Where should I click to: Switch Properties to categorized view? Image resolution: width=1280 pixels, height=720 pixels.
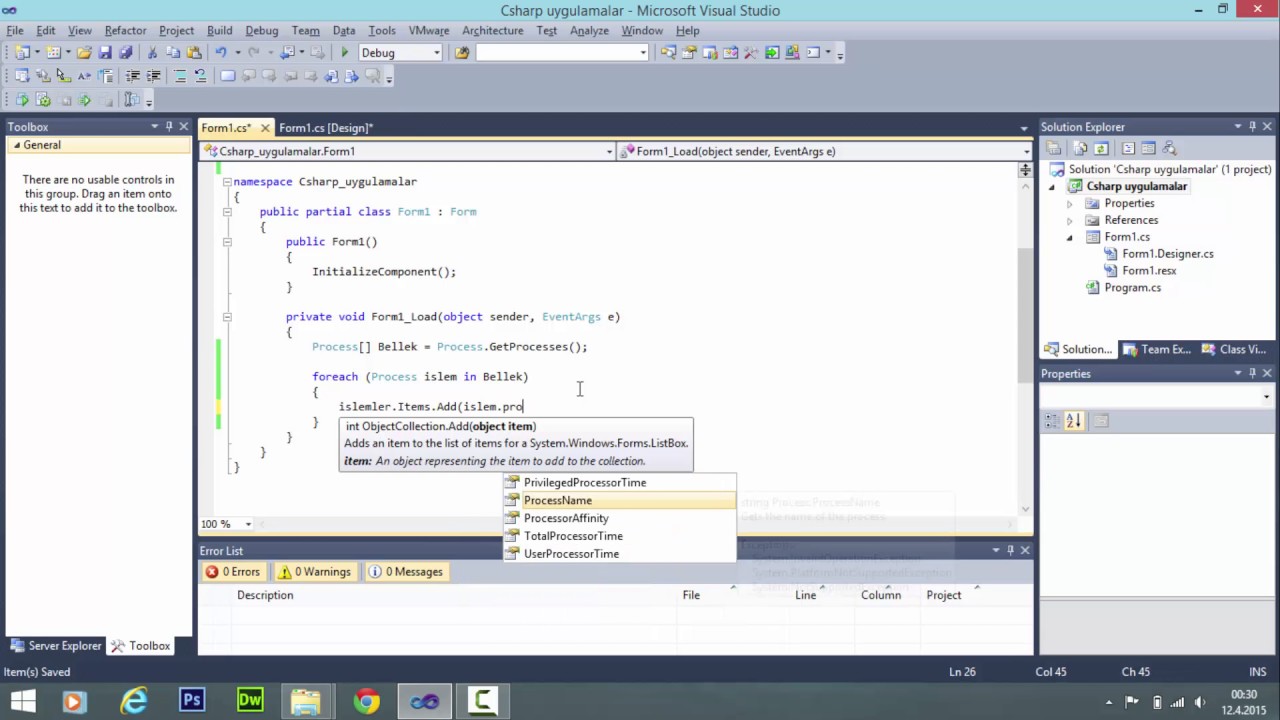1052,421
